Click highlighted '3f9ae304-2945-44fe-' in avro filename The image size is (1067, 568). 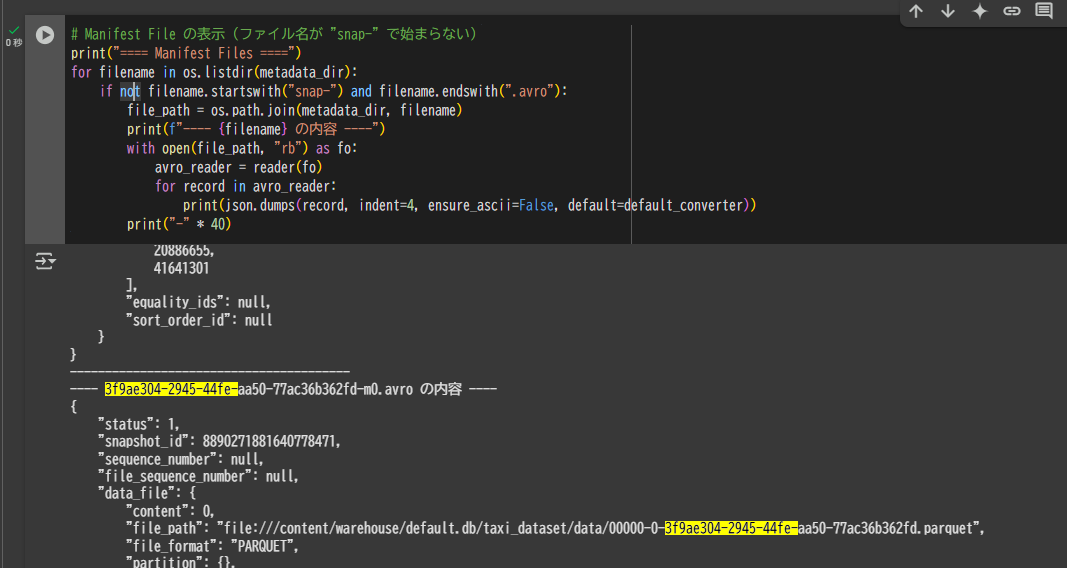[x=171, y=389]
